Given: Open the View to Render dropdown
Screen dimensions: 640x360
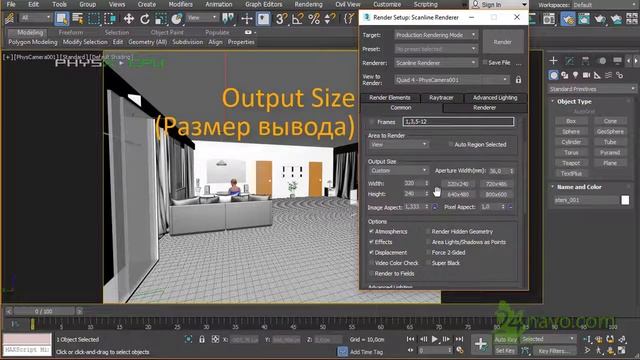Looking at the screenshot, I should 452,80.
